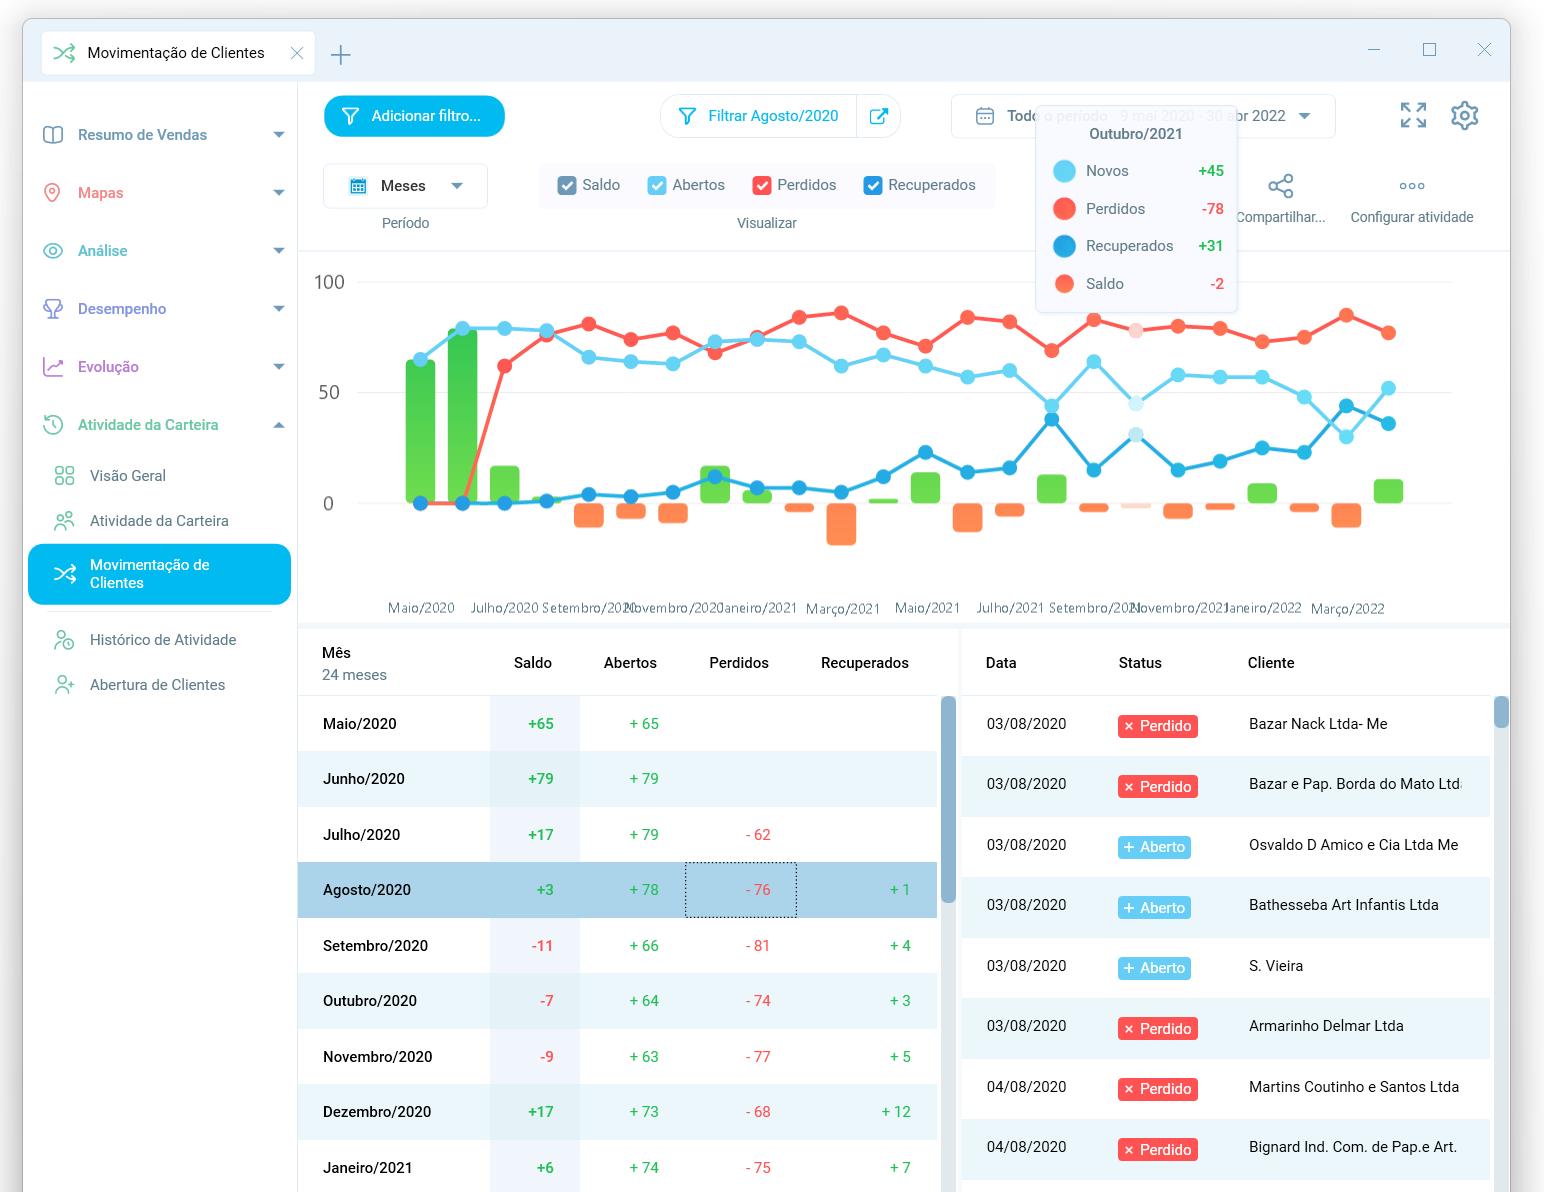Click the Compartilhar share icon
This screenshot has height=1192, width=1544.
click(x=1280, y=187)
